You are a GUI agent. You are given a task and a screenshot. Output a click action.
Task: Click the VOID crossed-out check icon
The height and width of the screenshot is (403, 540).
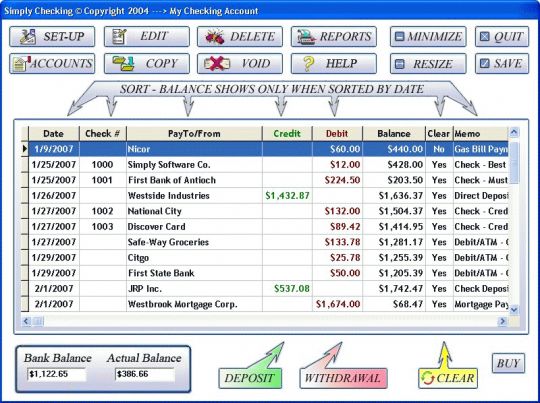pyautogui.click(x=217, y=64)
